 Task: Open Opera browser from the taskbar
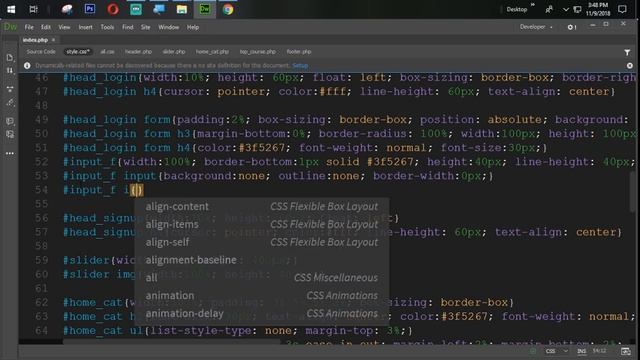coord(113,9)
